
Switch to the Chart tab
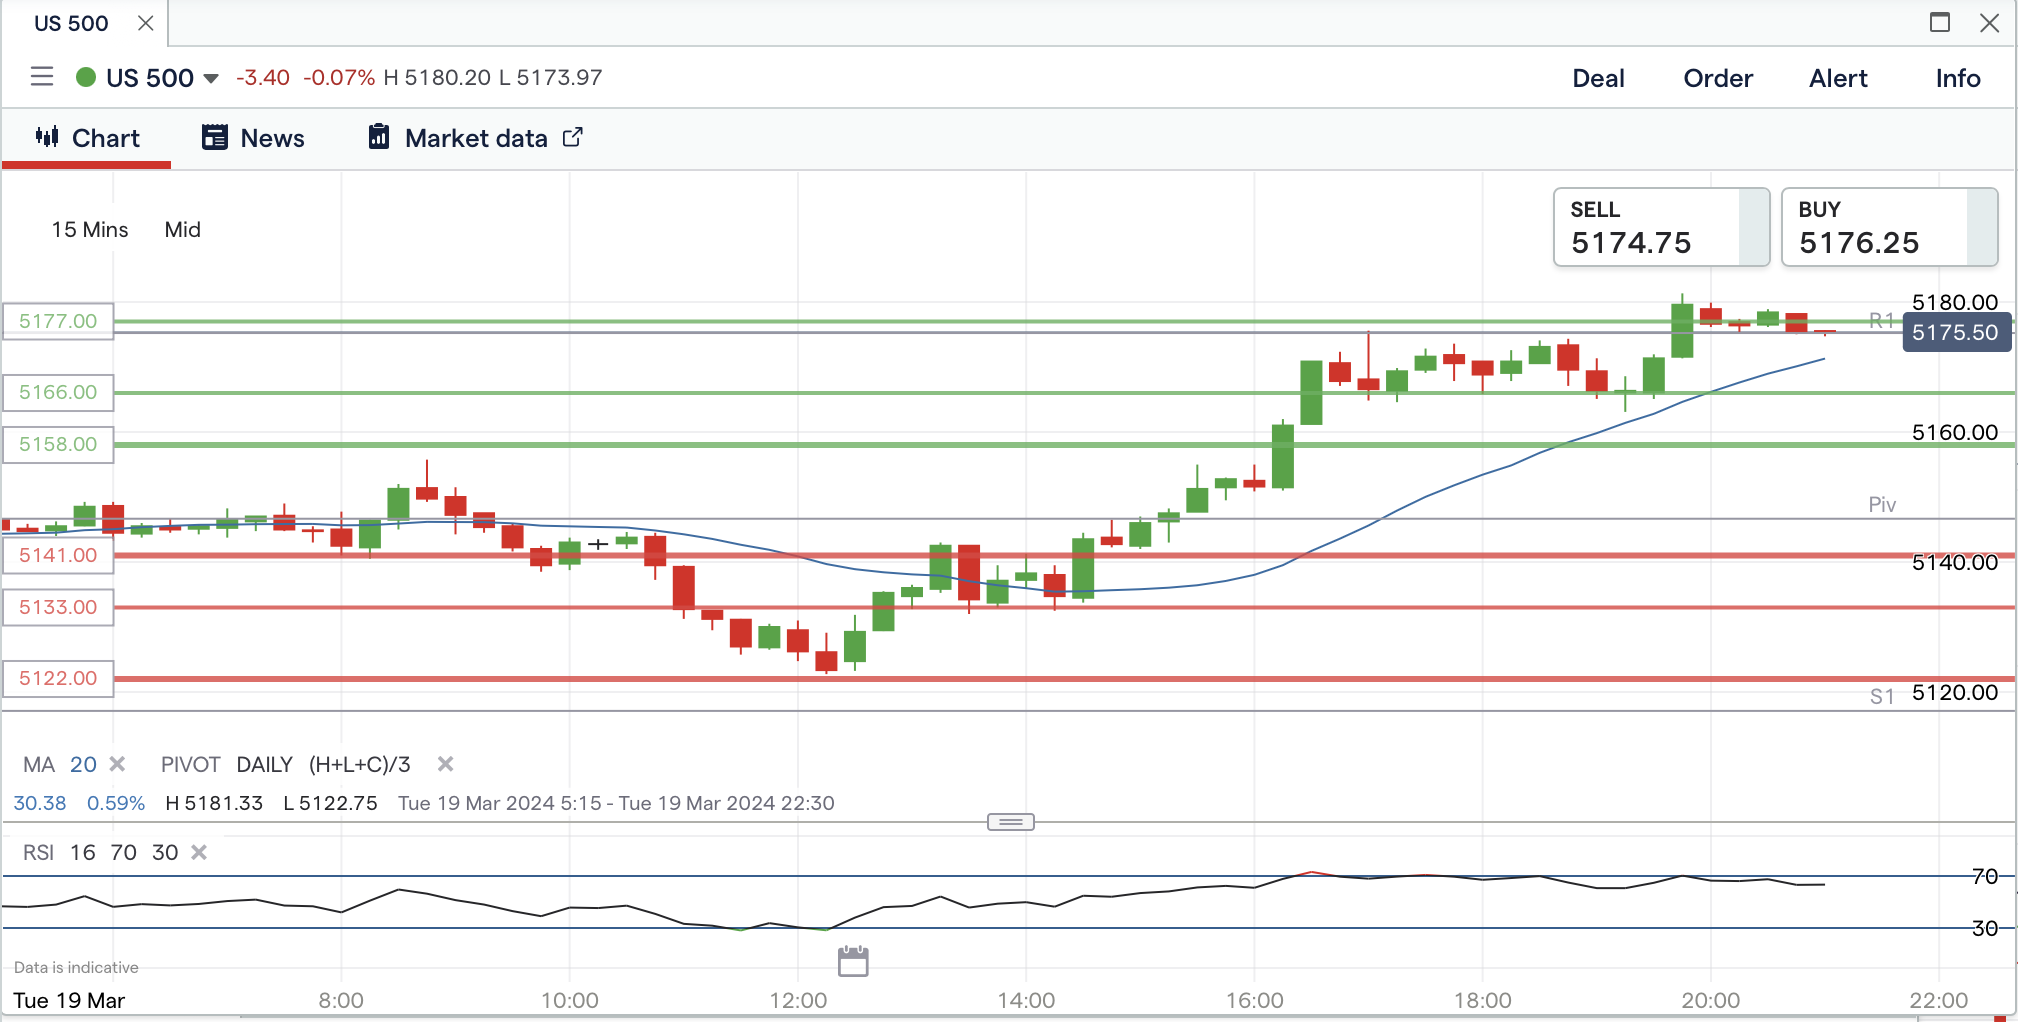[87, 138]
